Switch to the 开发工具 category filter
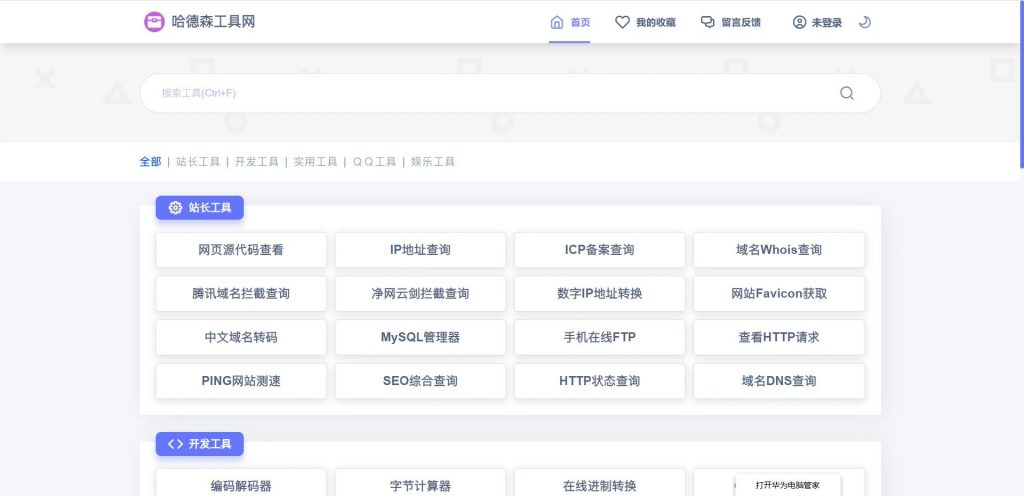Image resolution: width=1024 pixels, height=496 pixels. click(257, 161)
